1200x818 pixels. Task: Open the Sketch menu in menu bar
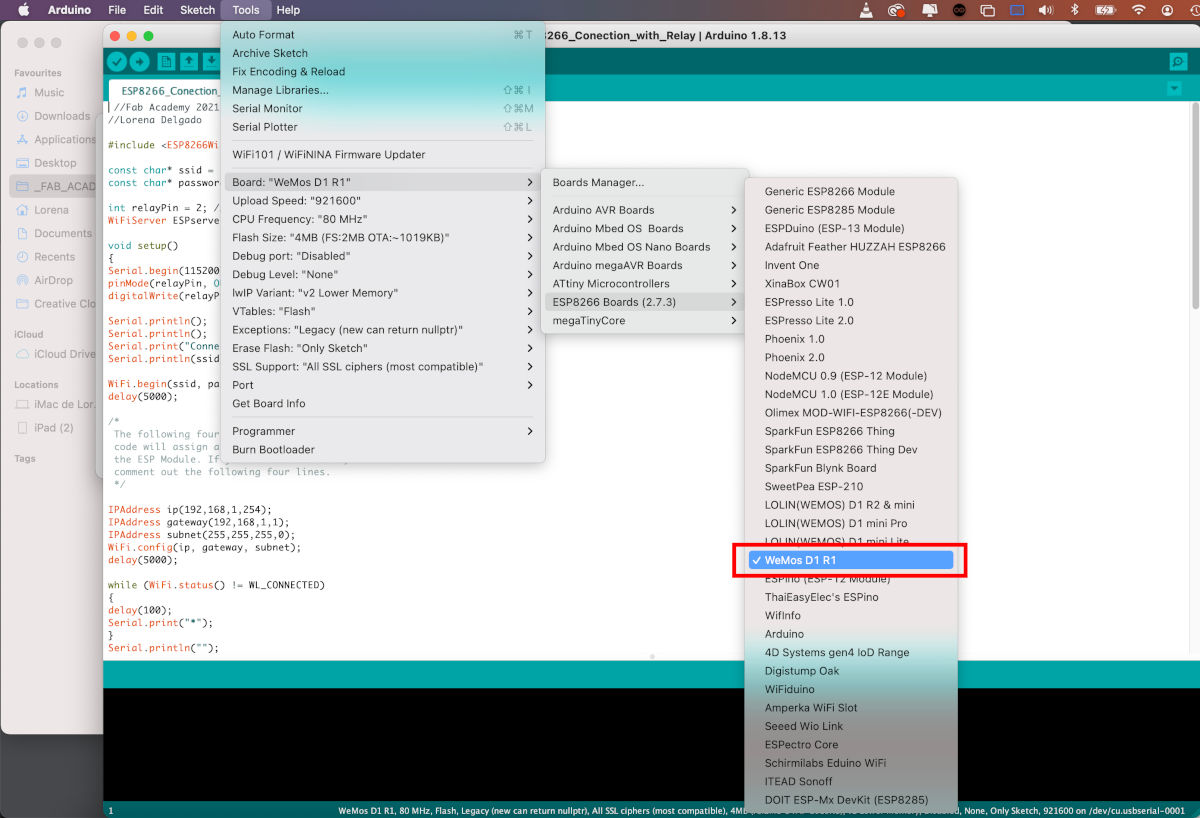[197, 10]
